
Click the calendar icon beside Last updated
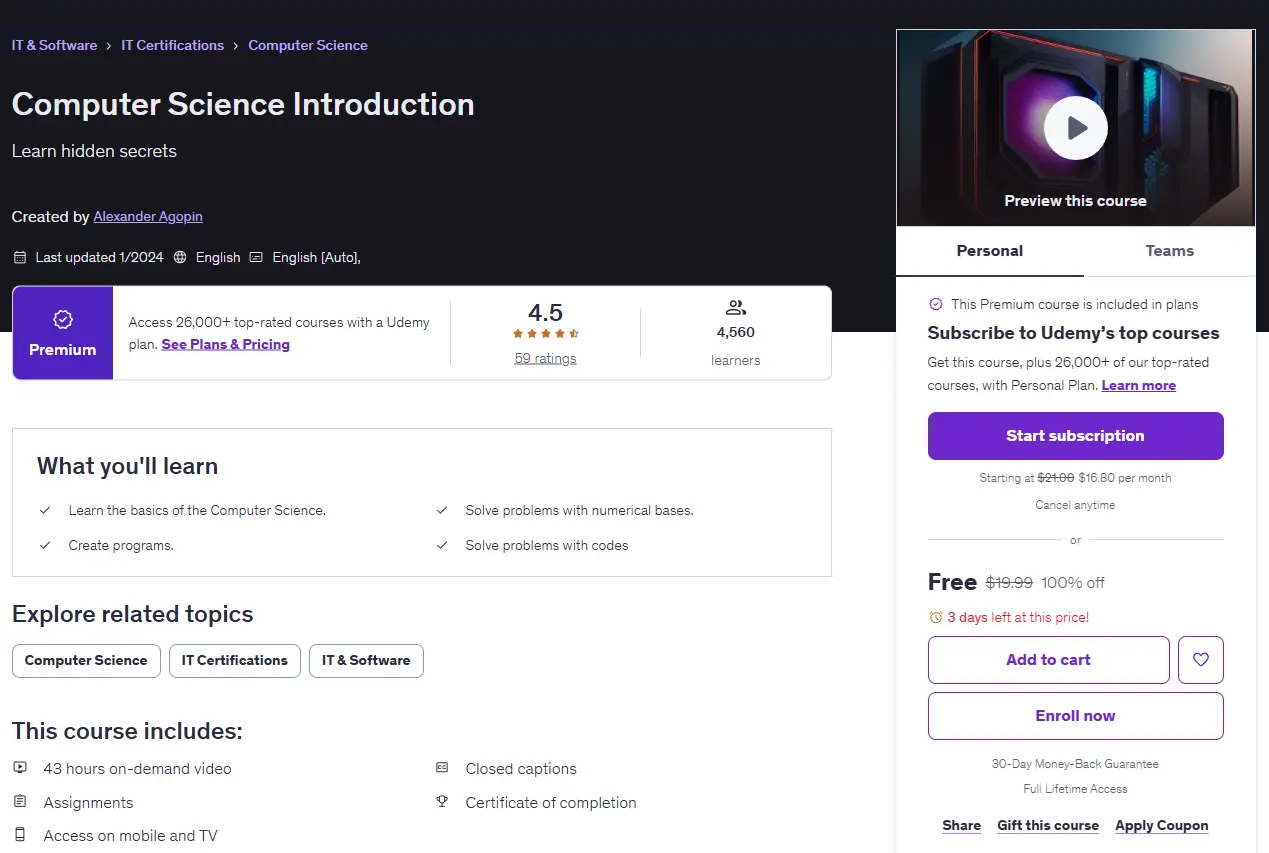coord(20,257)
